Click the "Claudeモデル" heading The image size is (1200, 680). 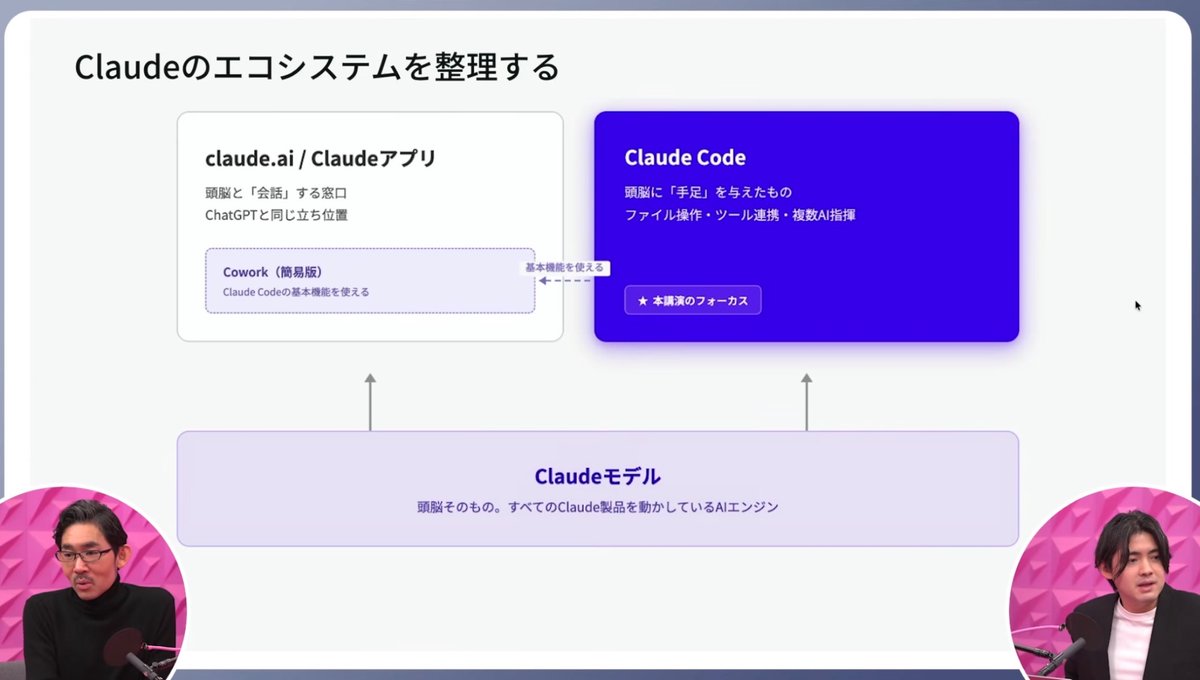click(x=598, y=476)
